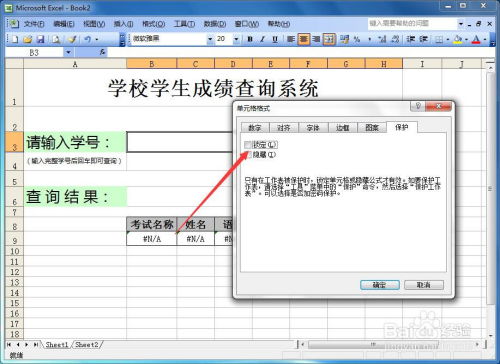Open the 格式(O) menu
This screenshot has height=364, width=500.
(x=153, y=24)
